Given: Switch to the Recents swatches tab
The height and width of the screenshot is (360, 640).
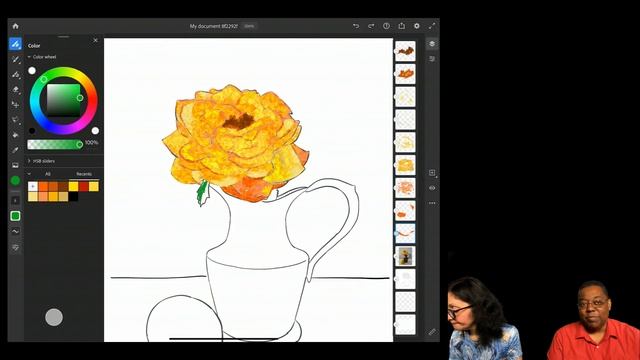Looking at the screenshot, I should pos(84,174).
